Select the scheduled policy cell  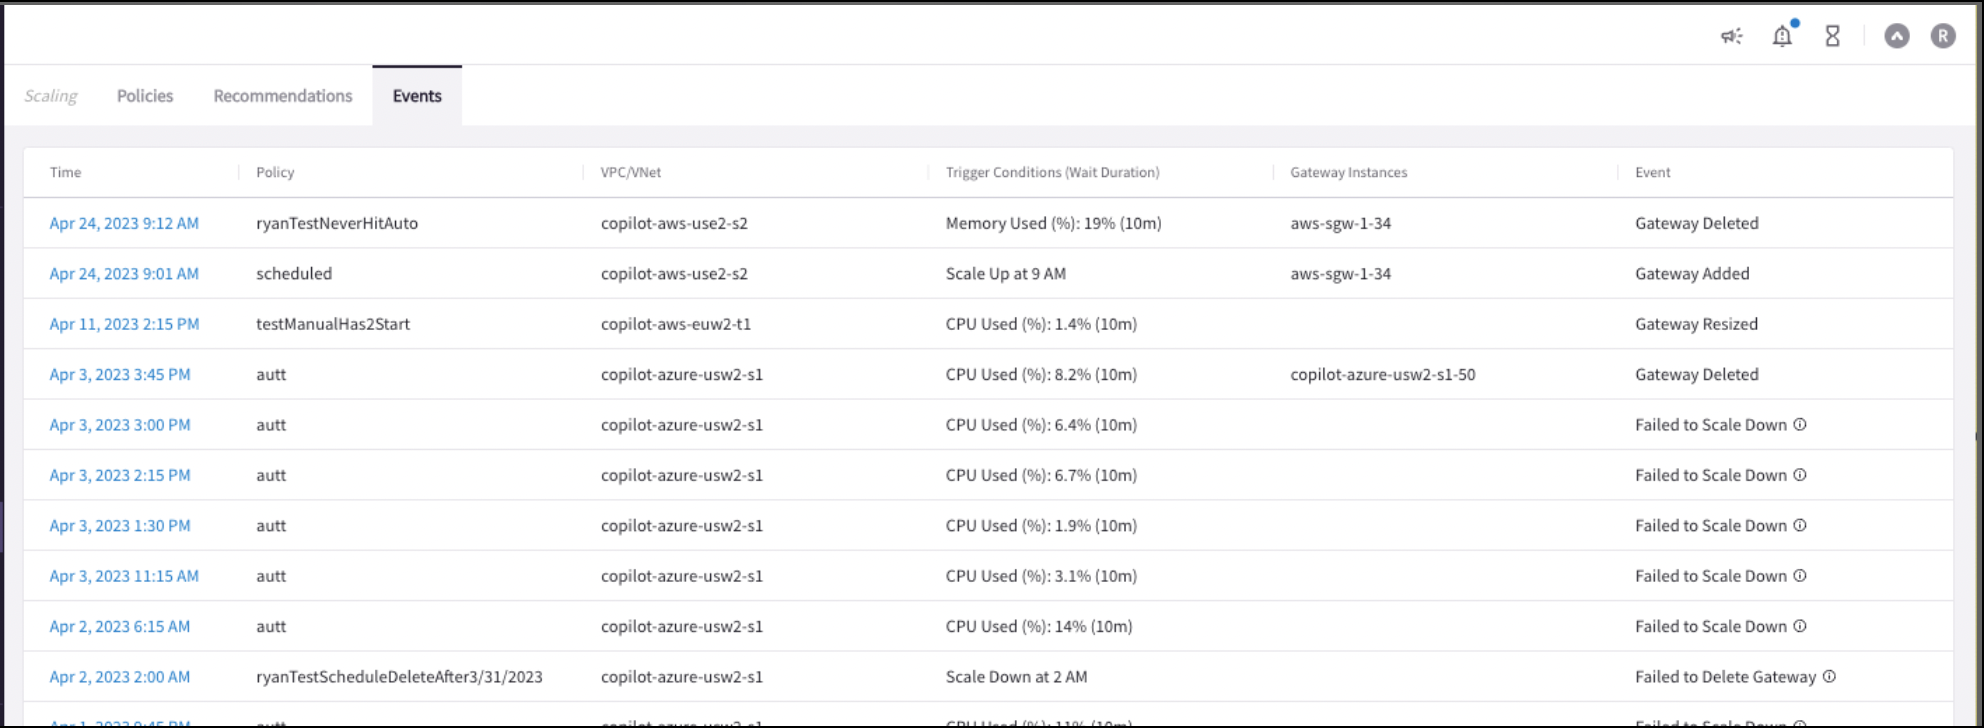[x=294, y=273]
